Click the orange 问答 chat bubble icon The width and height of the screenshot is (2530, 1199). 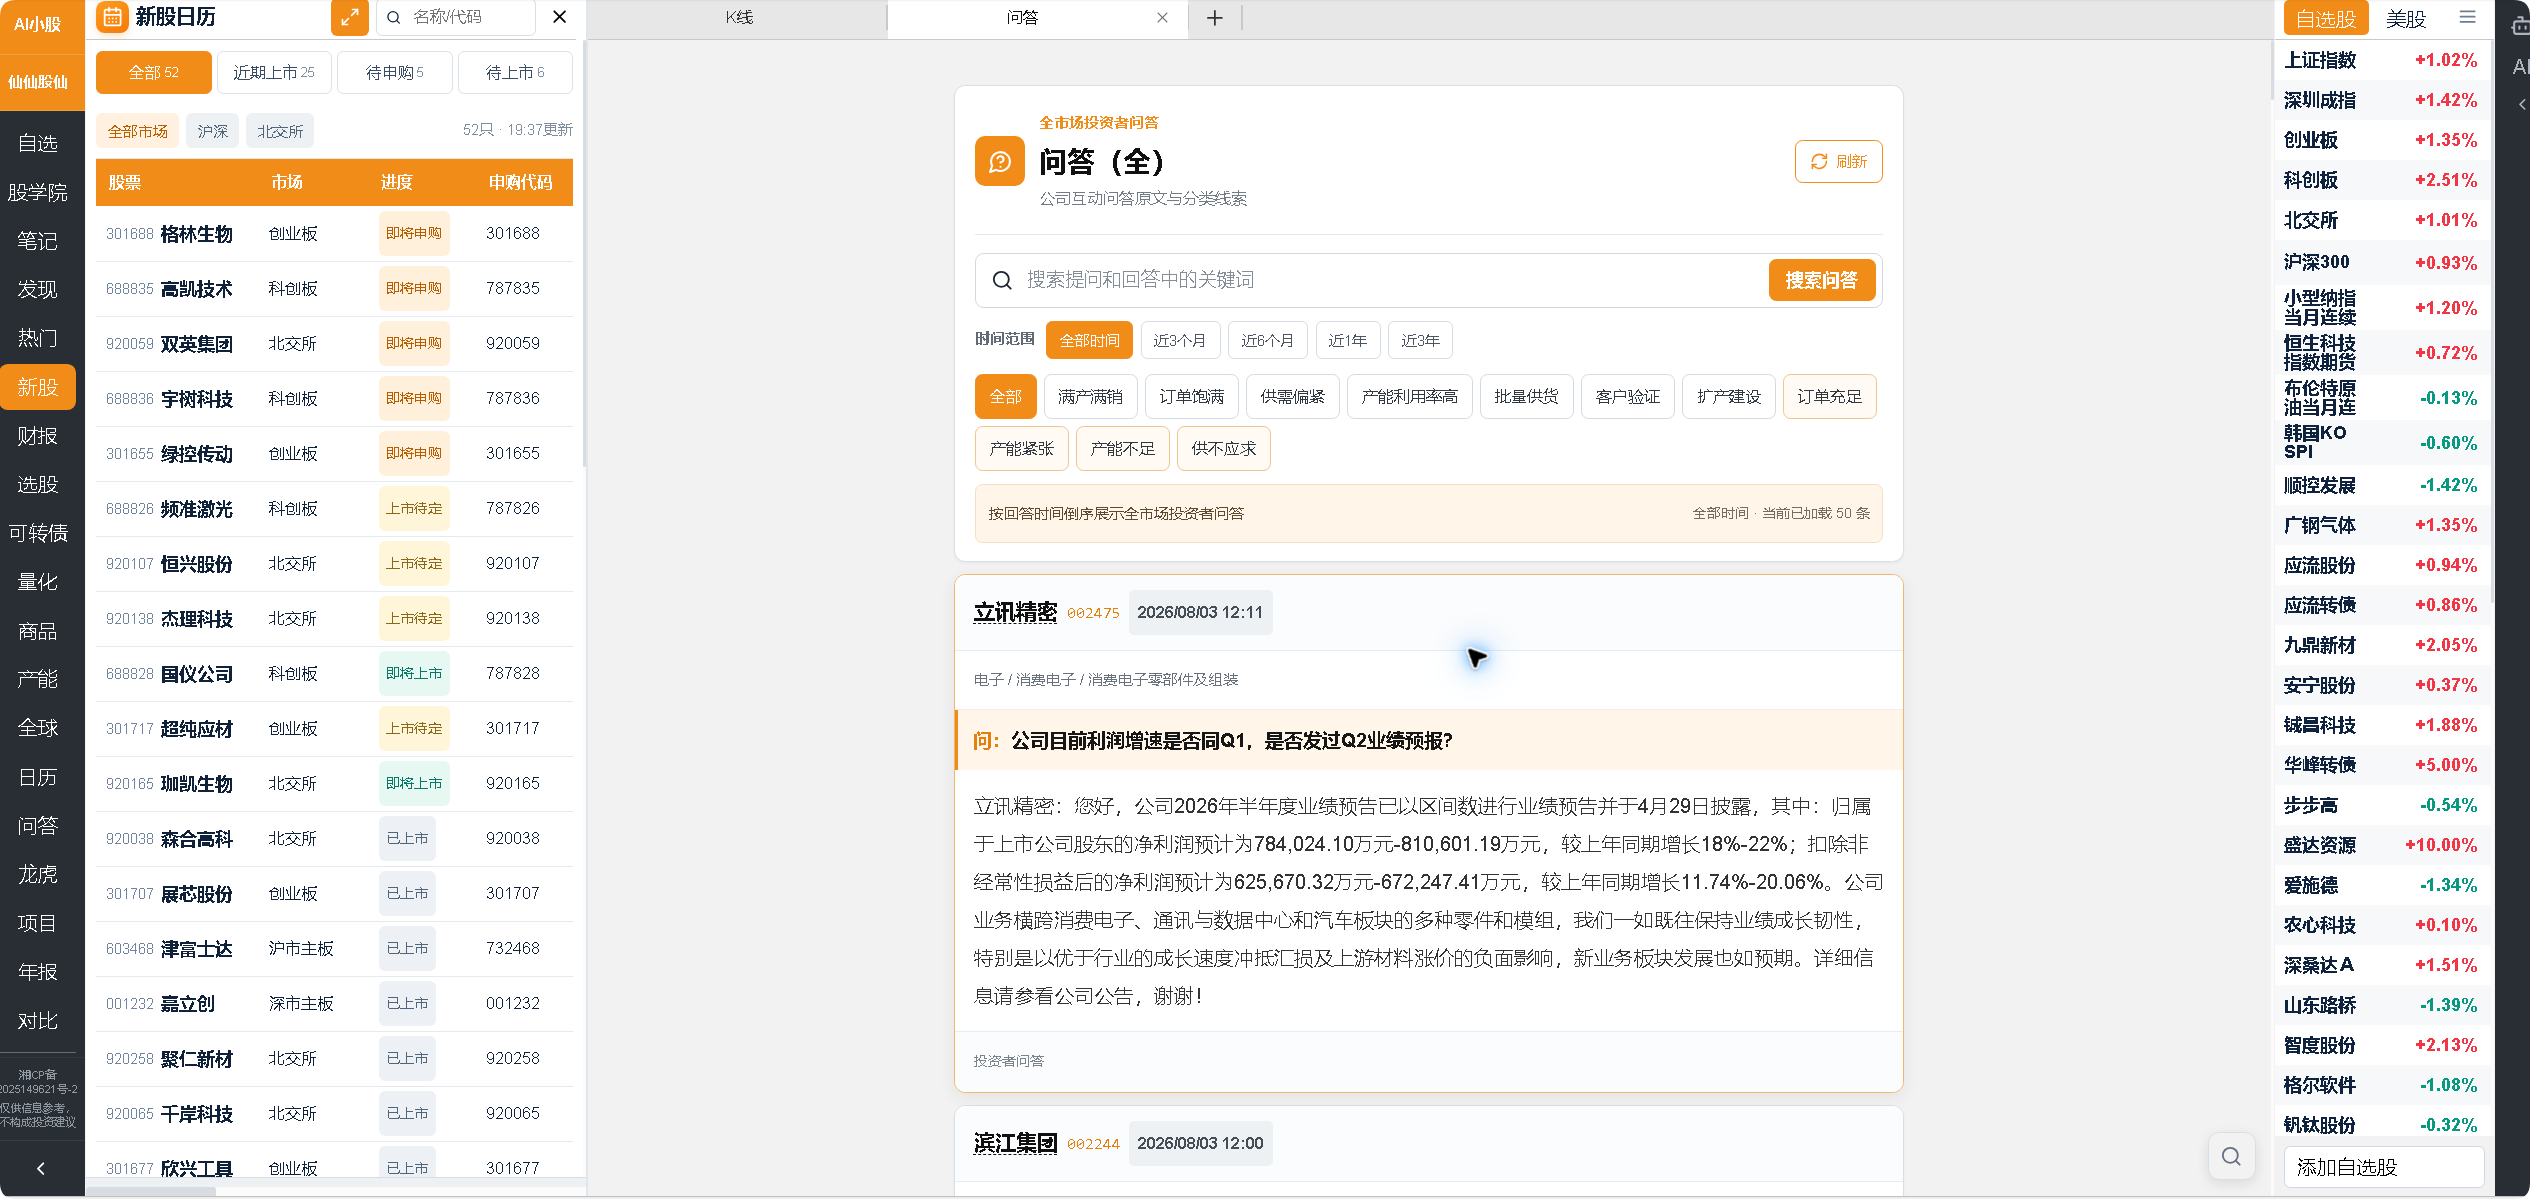point(1000,161)
